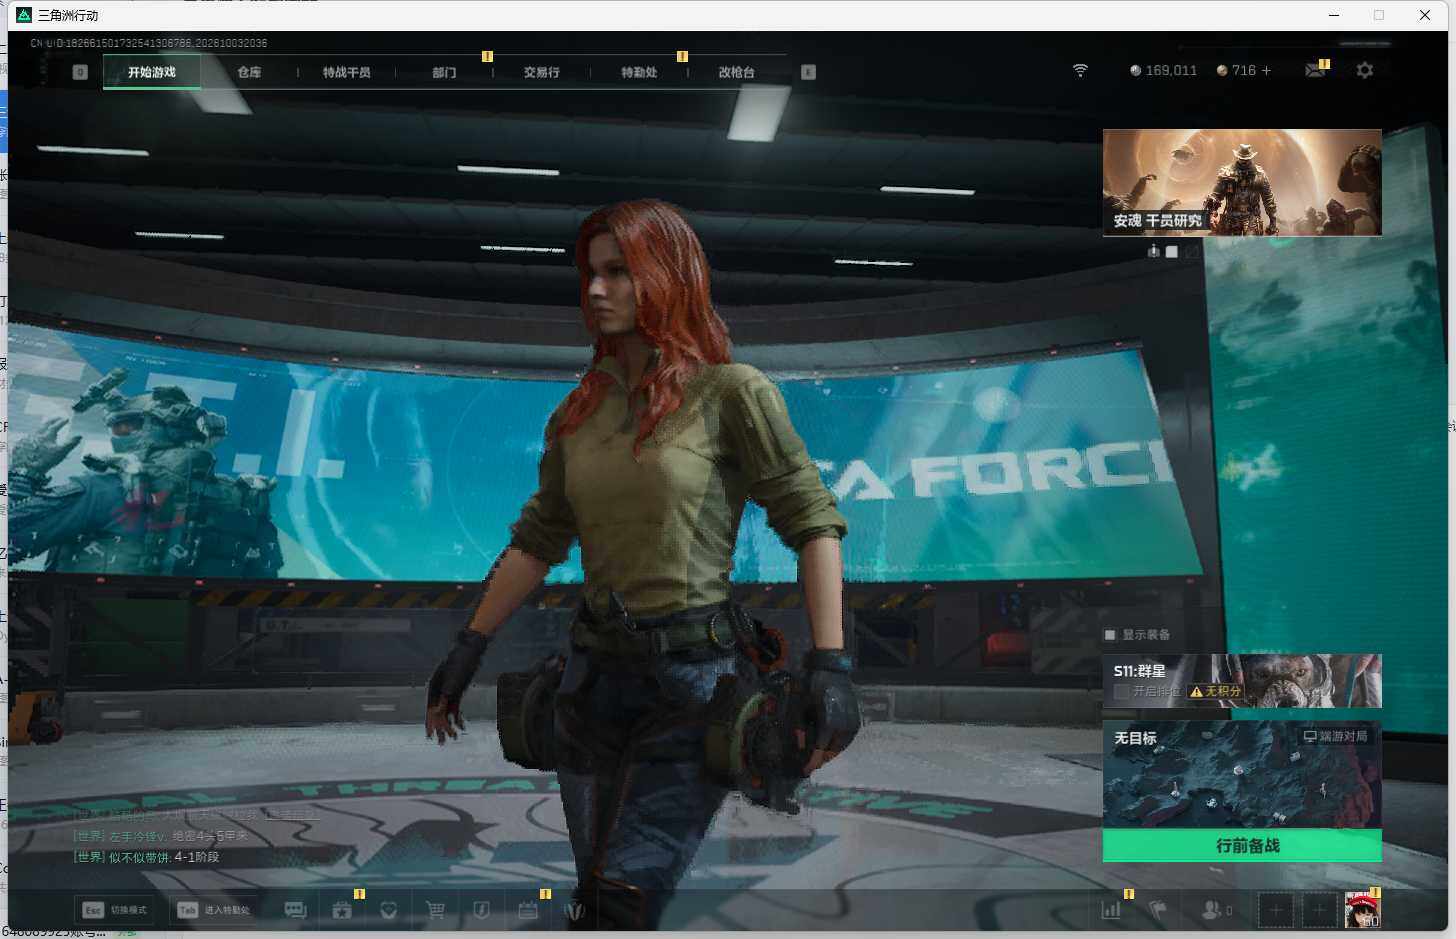Click the E key tab-switch icon
The height and width of the screenshot is (939, 1456).
click(809, 72)
